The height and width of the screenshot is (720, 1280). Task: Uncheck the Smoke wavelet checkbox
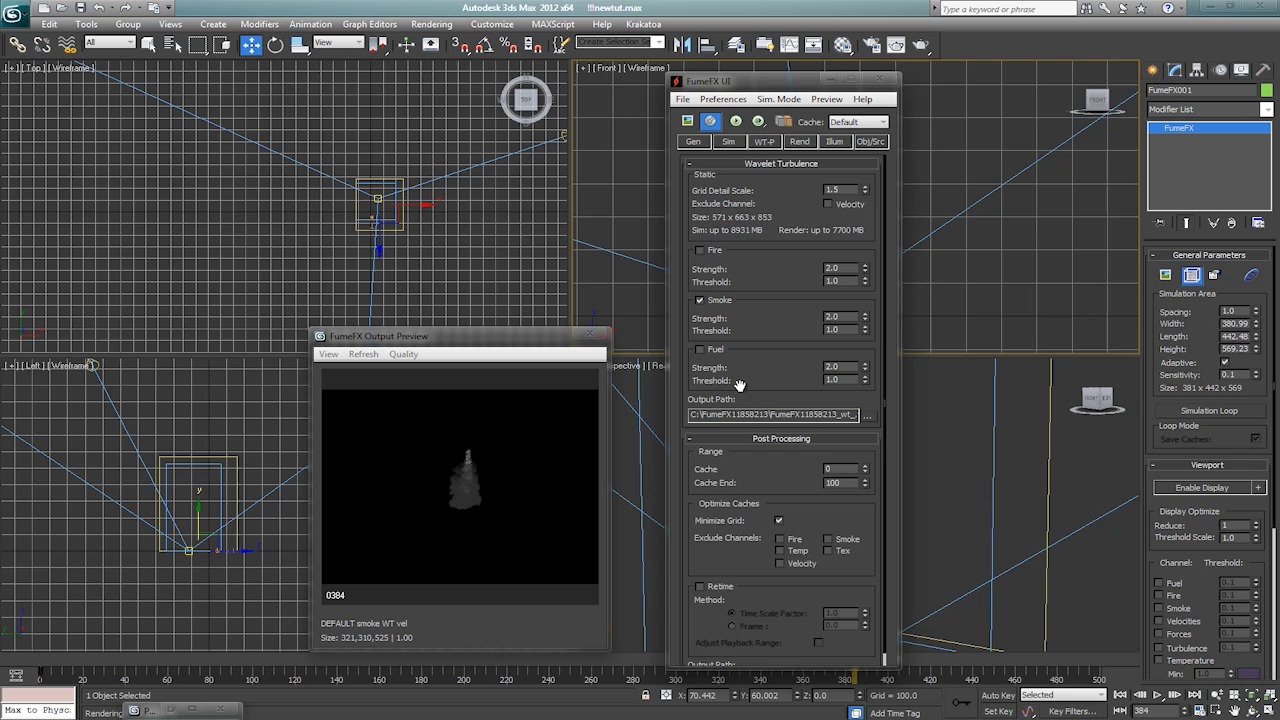[x=700, y=300]
